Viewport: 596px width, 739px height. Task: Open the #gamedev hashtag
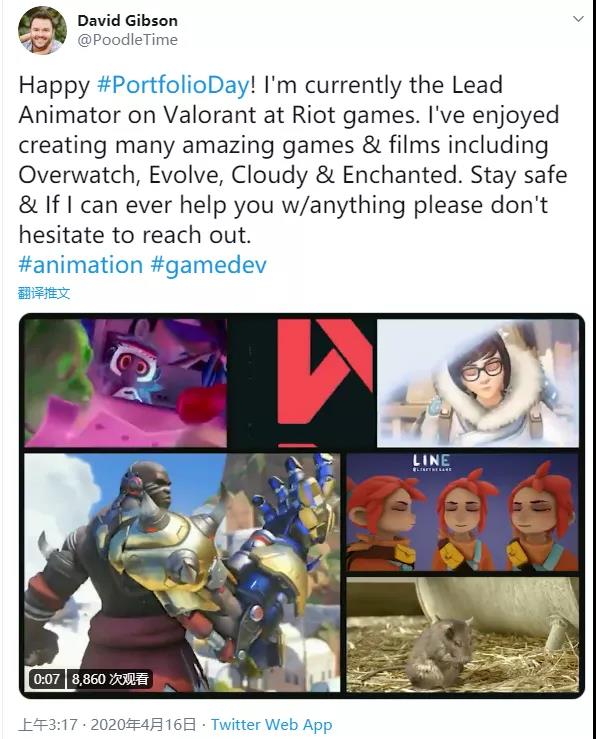(x=209, y=265)
